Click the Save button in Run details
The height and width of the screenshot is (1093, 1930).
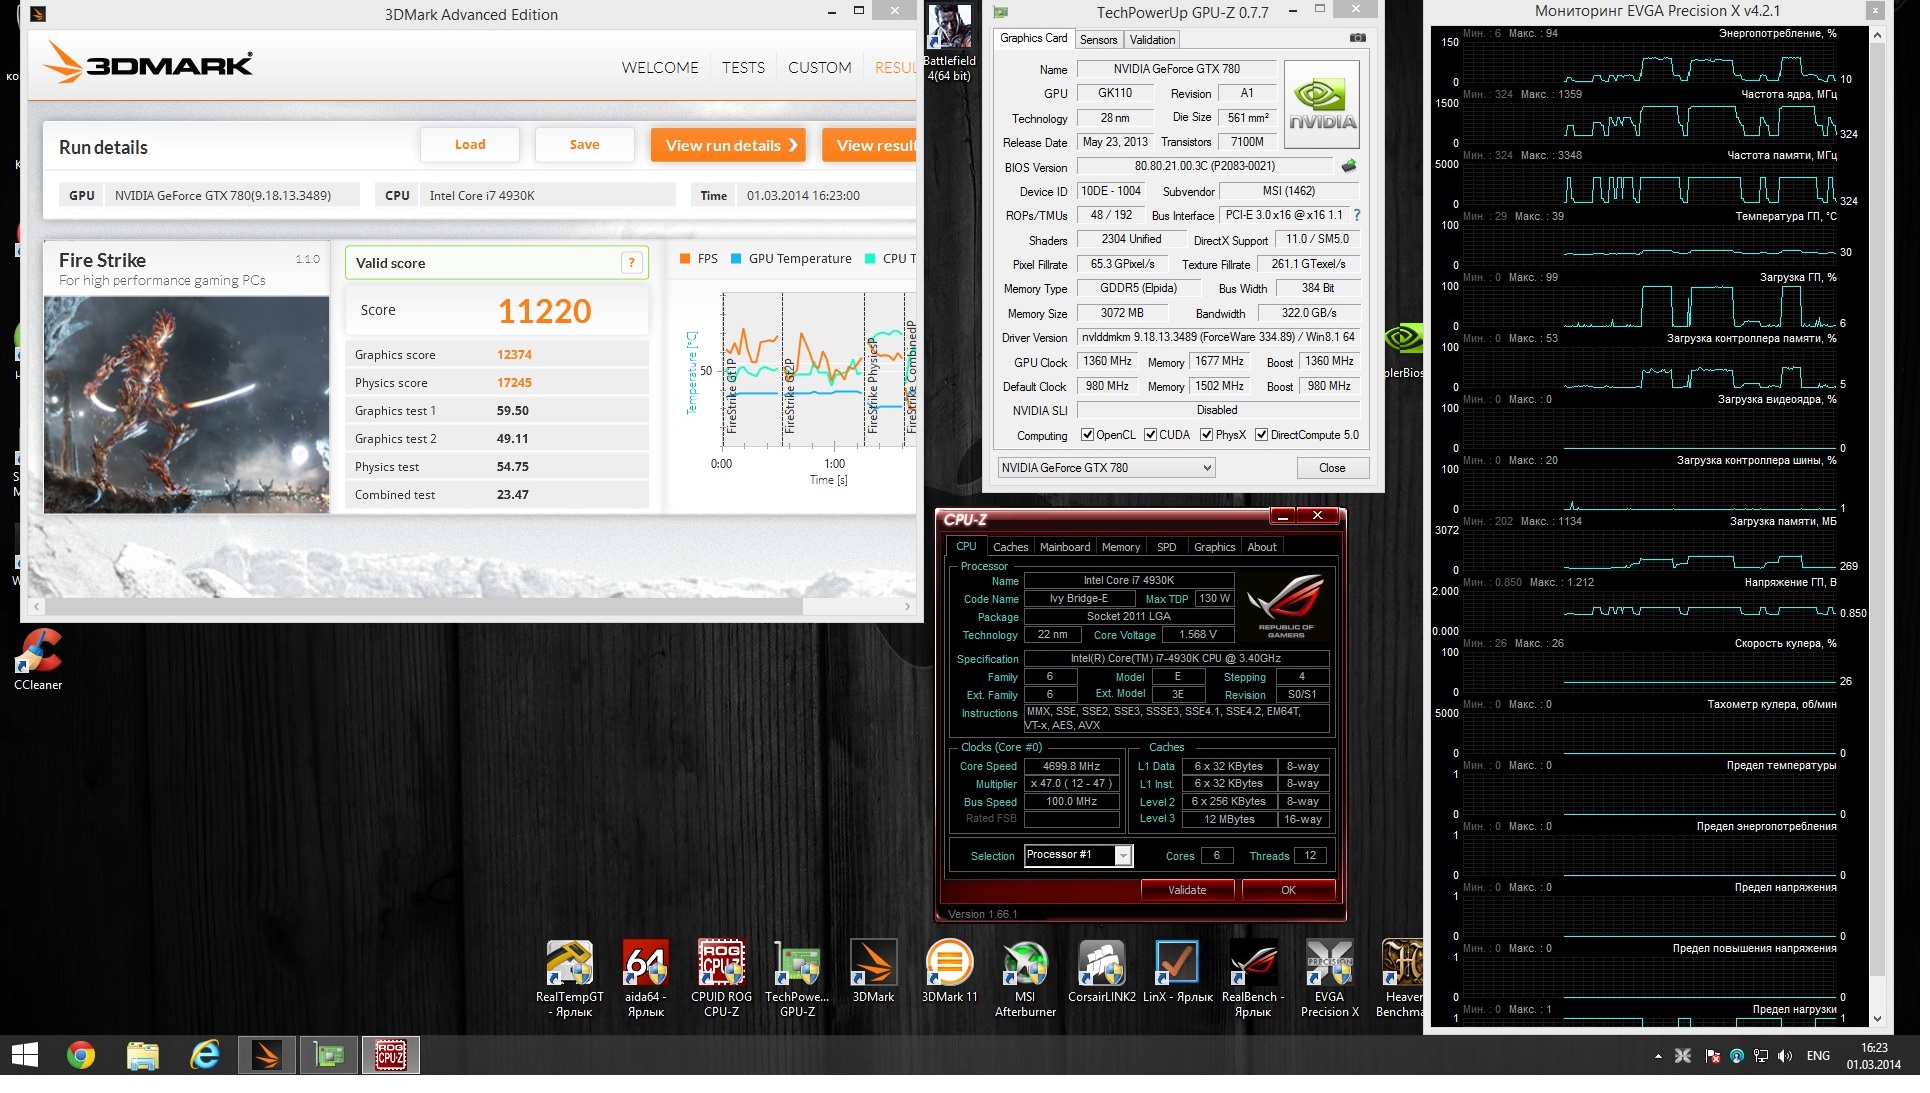(x=585, y=145)
